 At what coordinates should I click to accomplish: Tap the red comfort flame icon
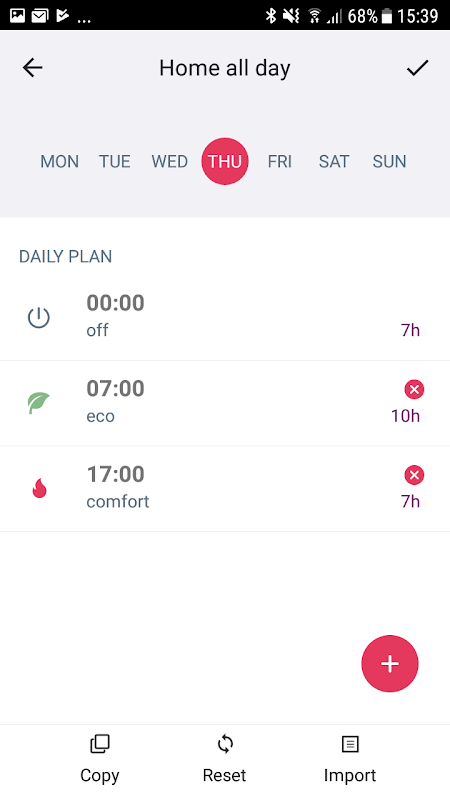39,489
